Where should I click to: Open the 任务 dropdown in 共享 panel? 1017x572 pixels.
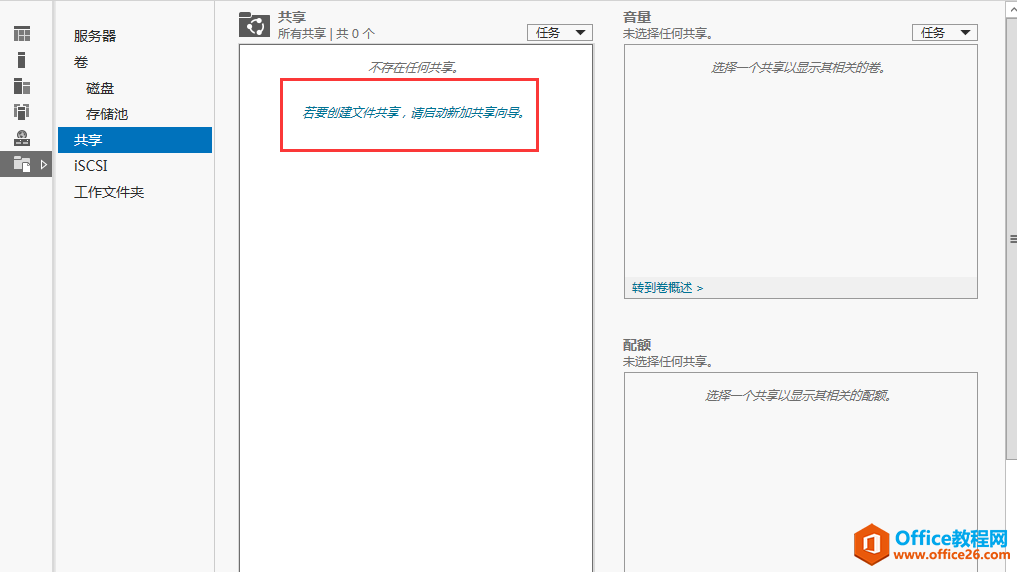(559, 32)
